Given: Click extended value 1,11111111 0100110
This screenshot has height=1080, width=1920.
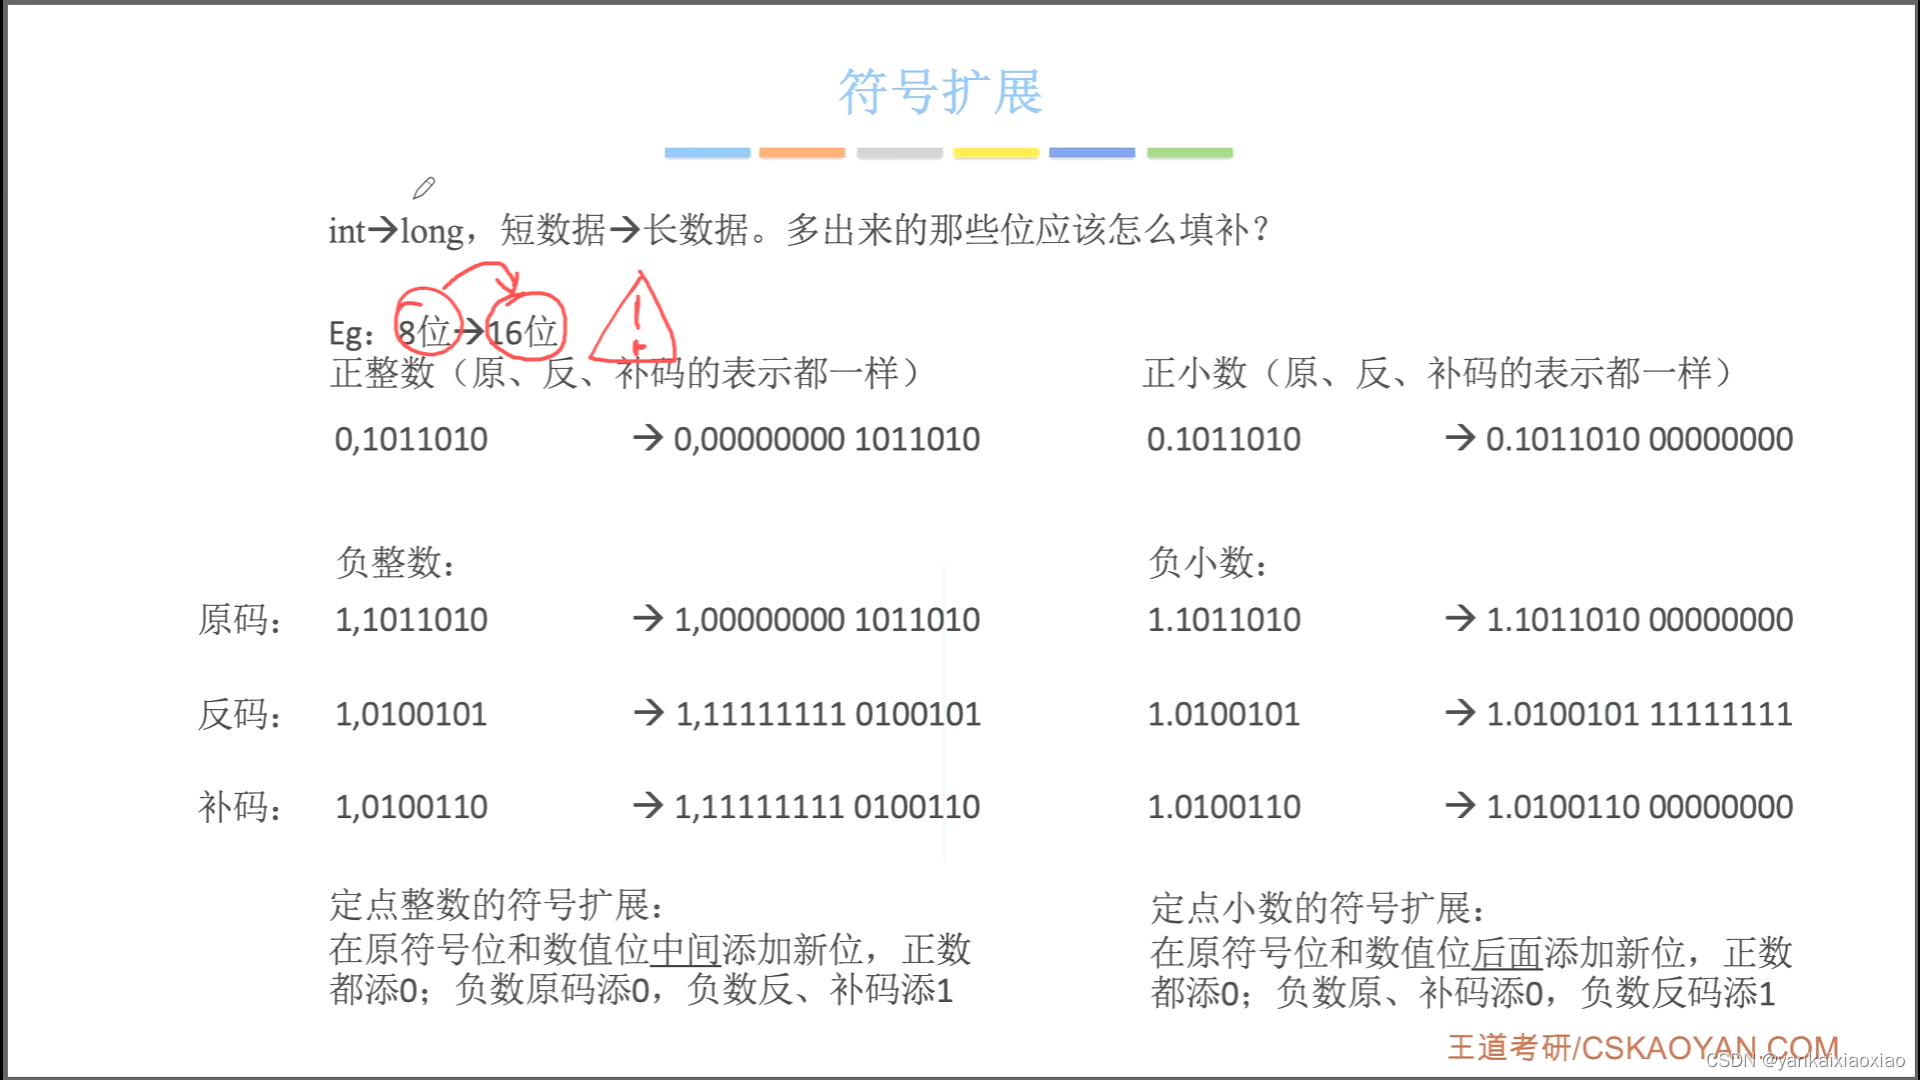Looking at the screenshot, I should [827, 807].
